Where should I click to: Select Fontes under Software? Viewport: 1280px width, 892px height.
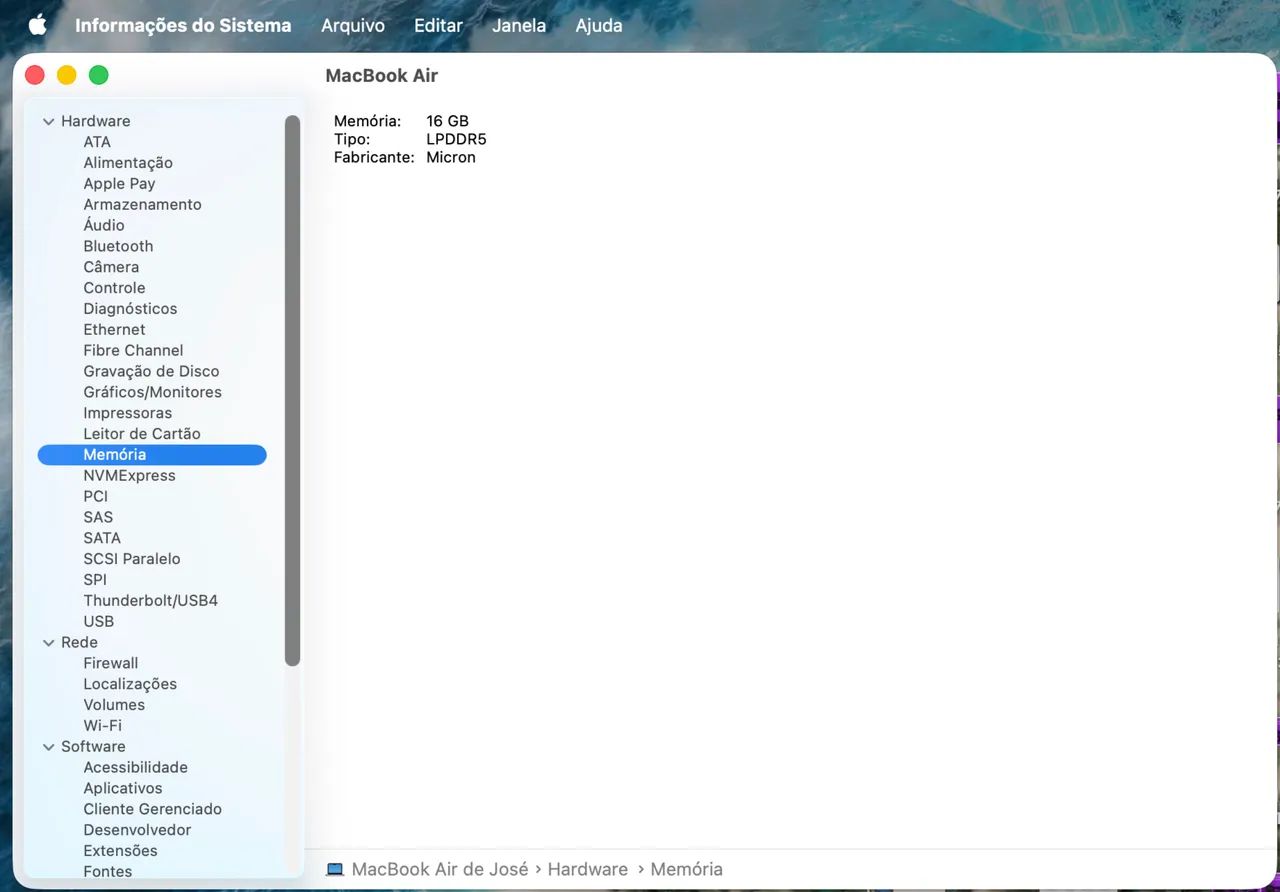point(107,872)
